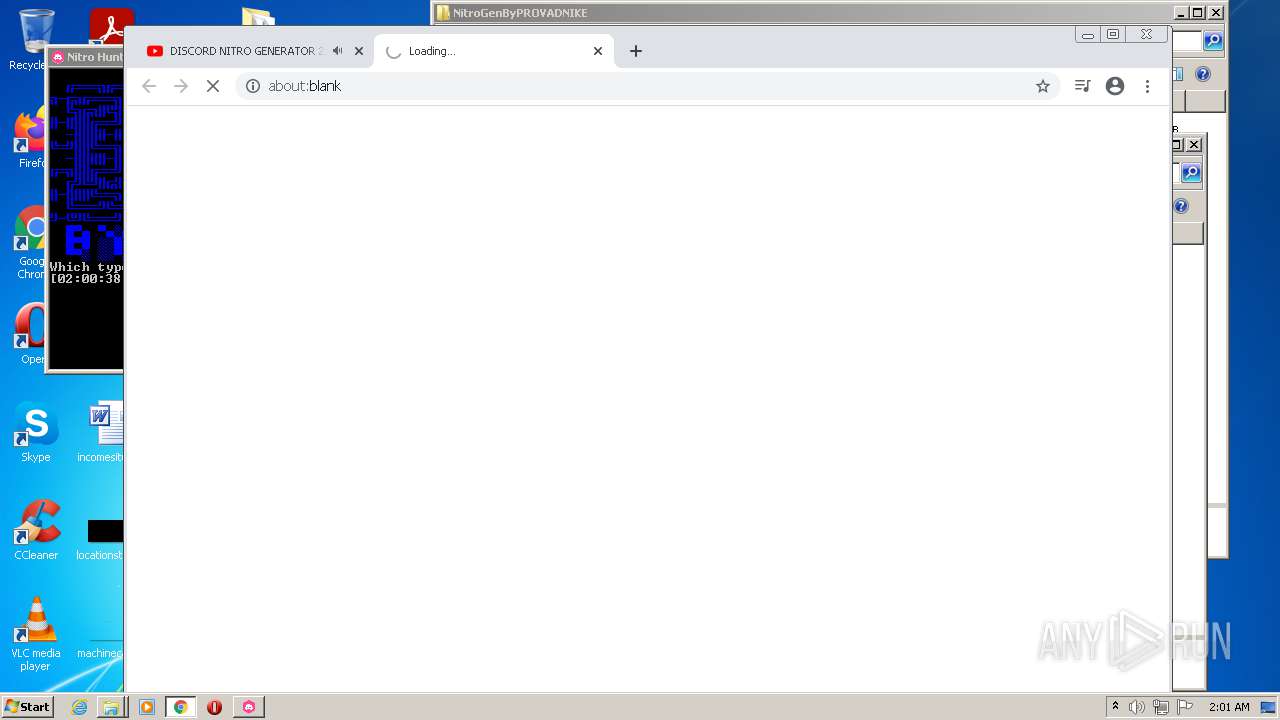Show desktop button at taskbar end
This screenshot has width=1280, height=720.
(1270, 707)
